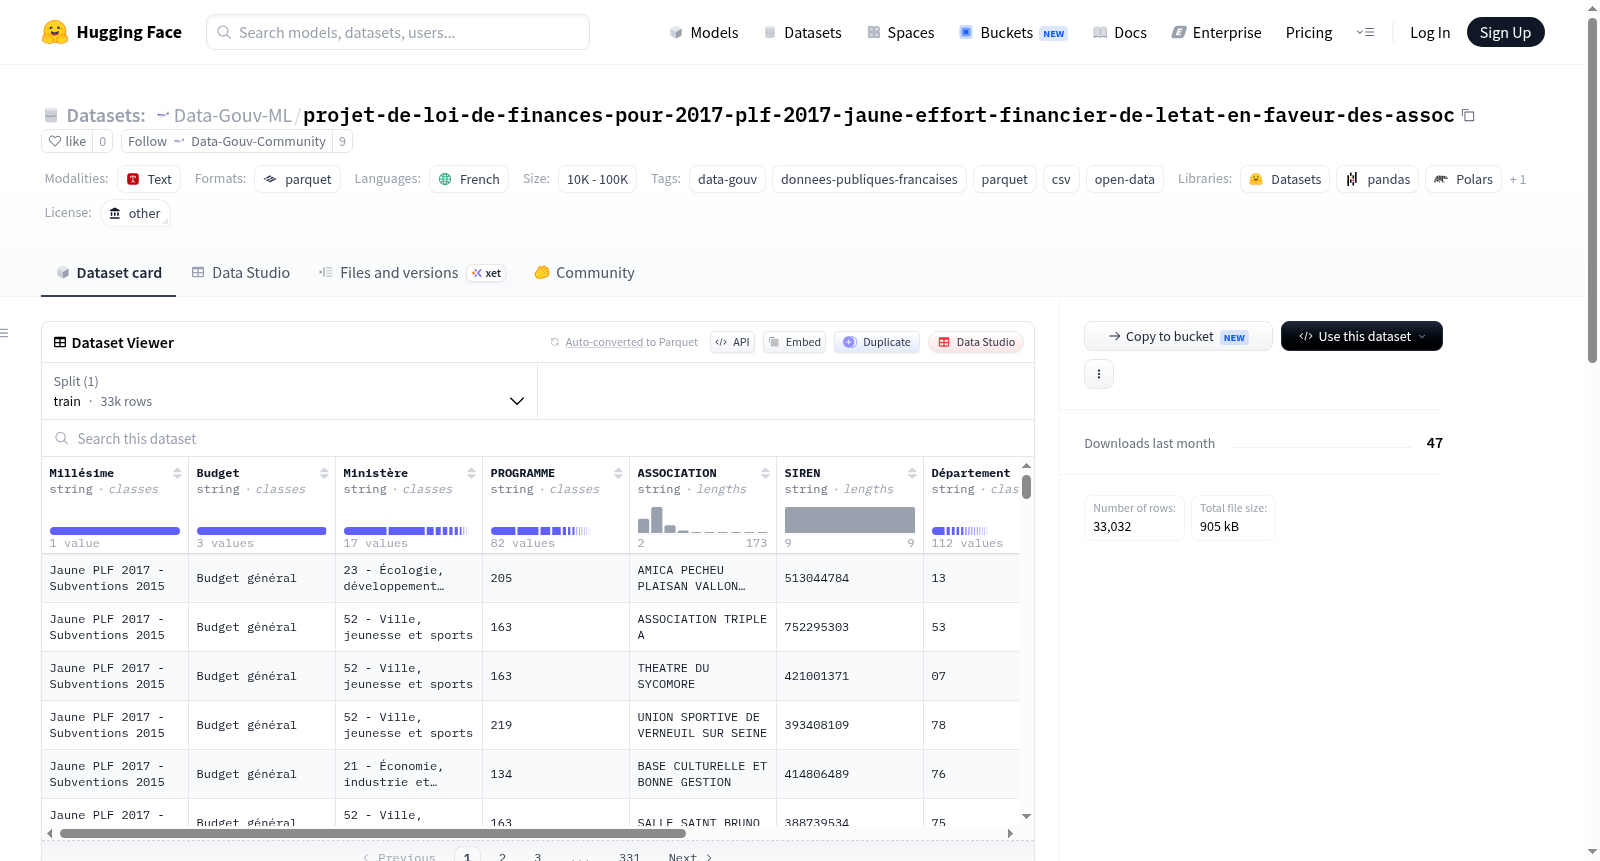Sort the ASSOCIATION column
Screen dimensions: 1600x861
tap(765, 473)
